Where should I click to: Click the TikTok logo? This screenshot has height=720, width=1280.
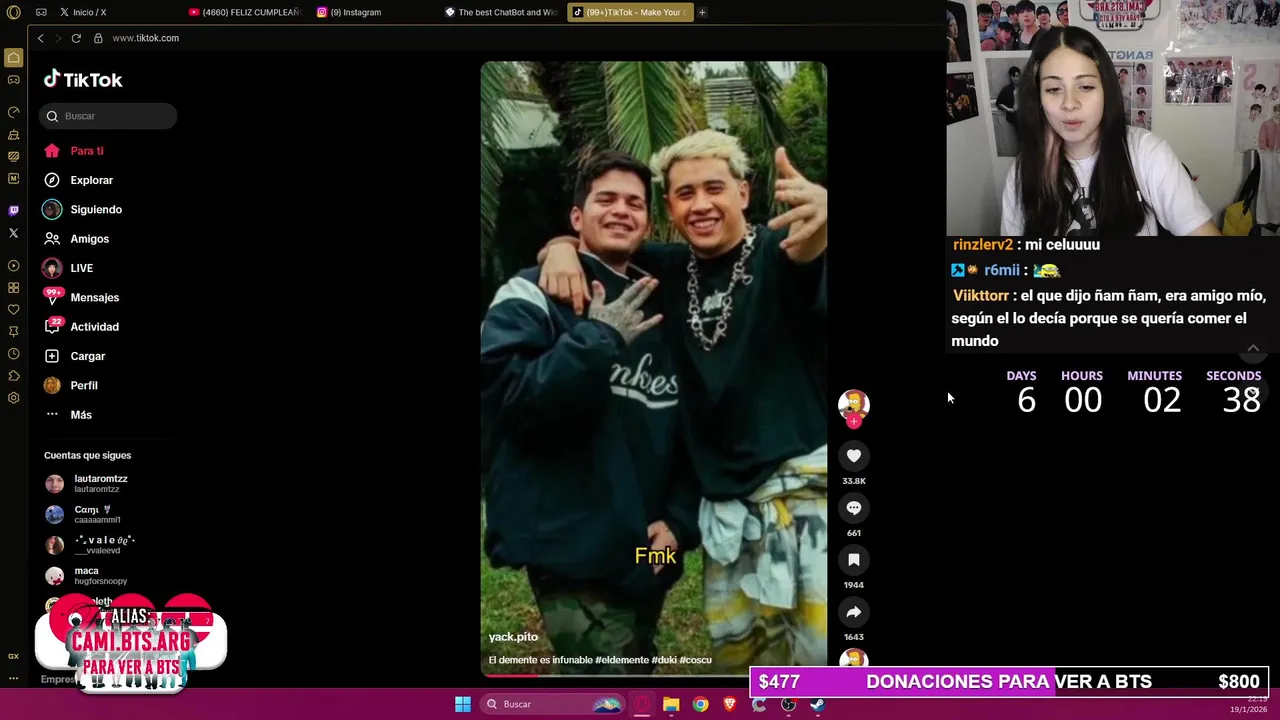[83, 79]
